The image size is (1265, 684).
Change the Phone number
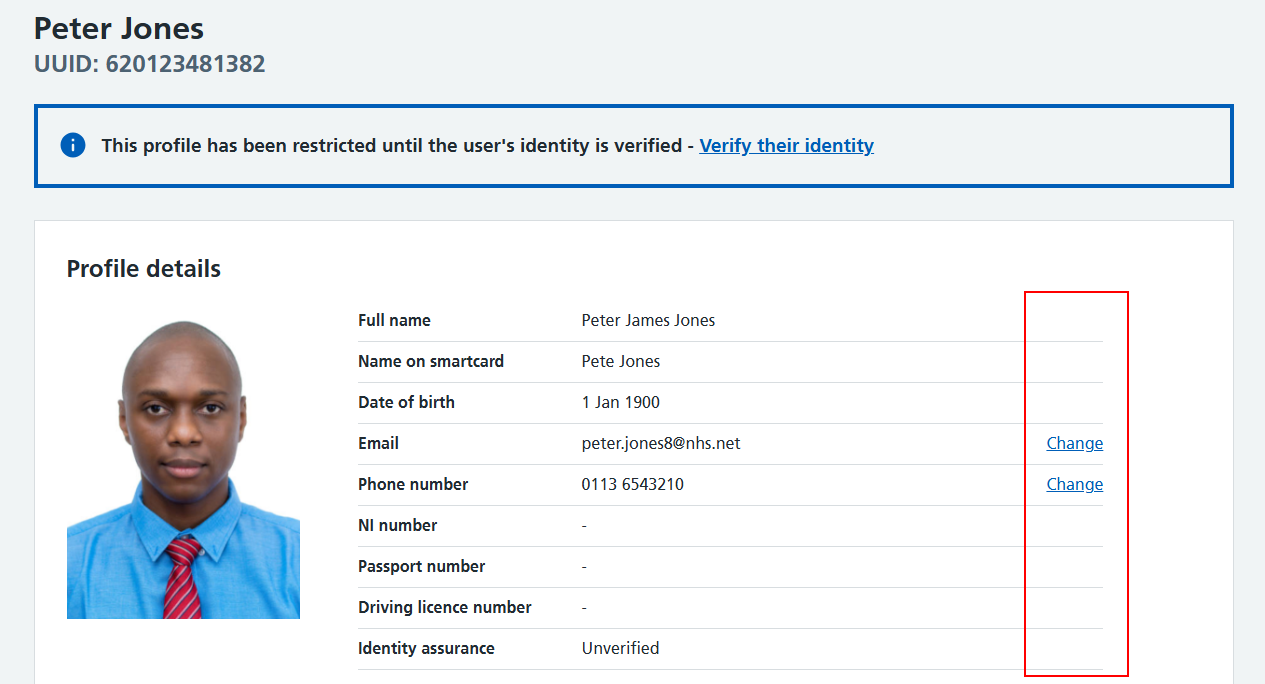[x=1074, y=484]
